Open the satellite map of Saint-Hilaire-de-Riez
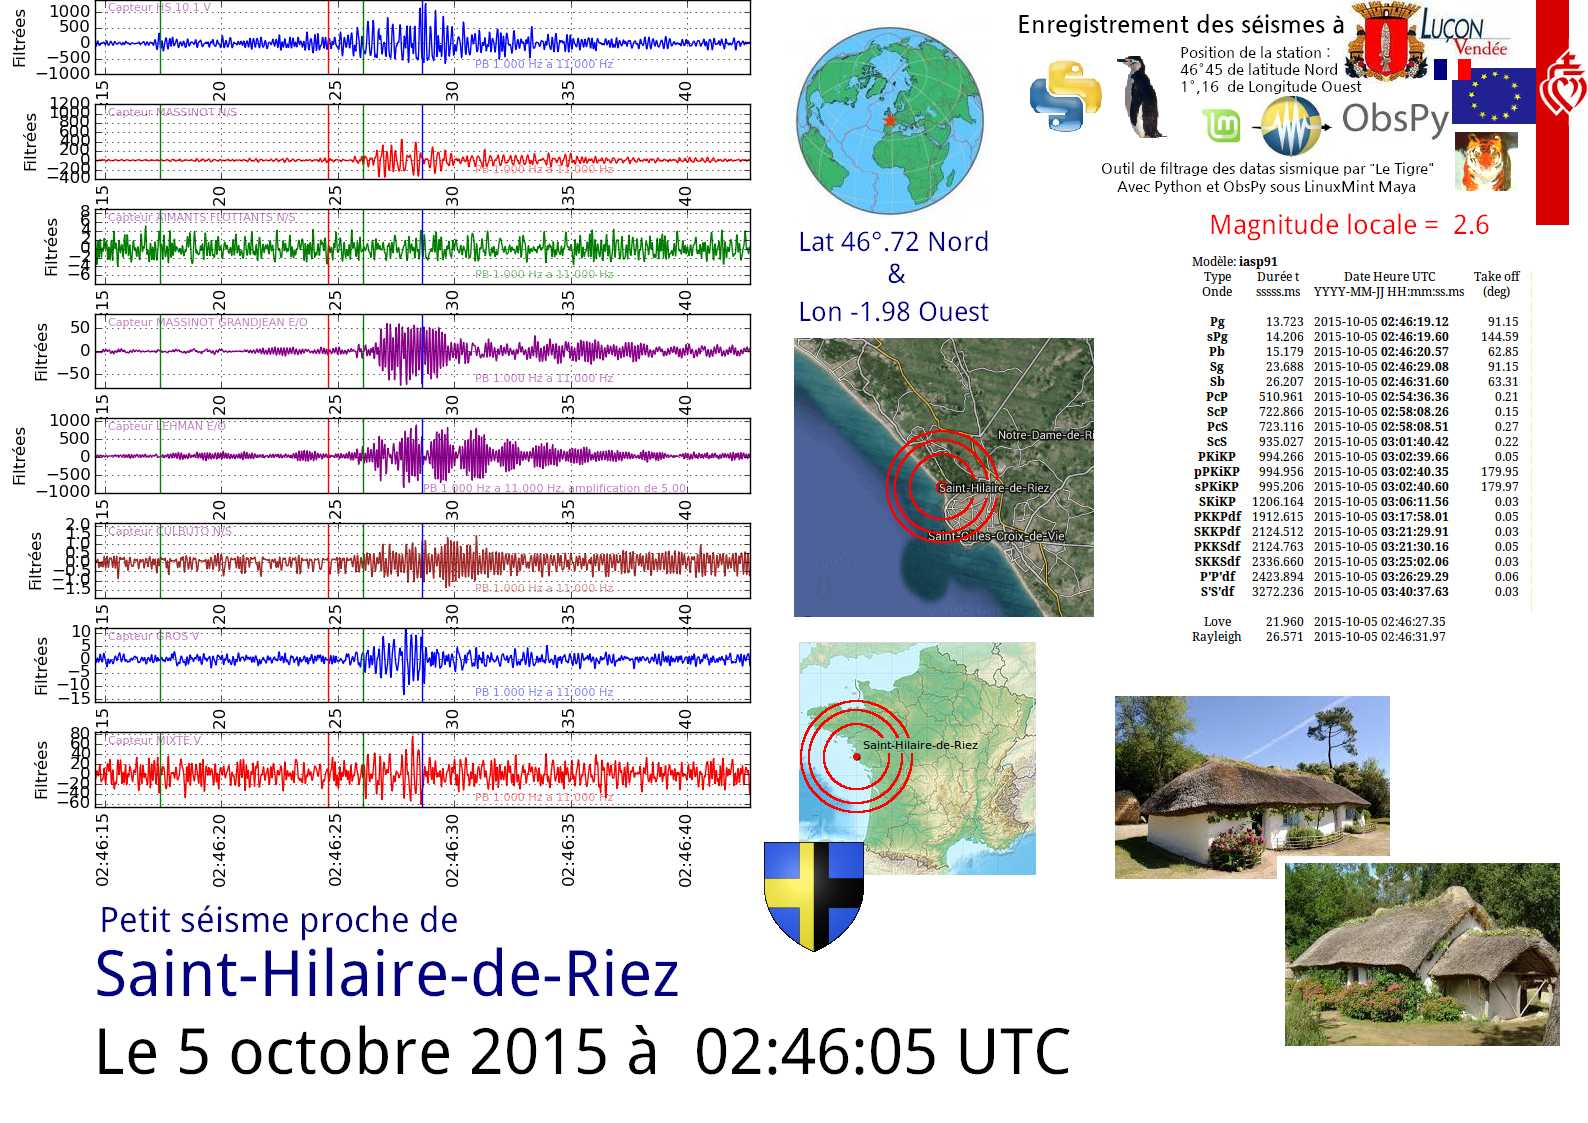Screen dimensions: 1588x1123 click(x=943, y=477)
